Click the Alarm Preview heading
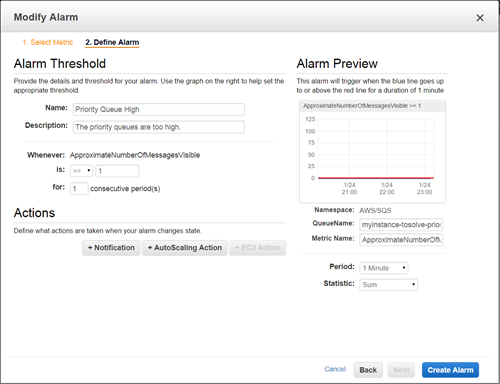 coord(337,64)
